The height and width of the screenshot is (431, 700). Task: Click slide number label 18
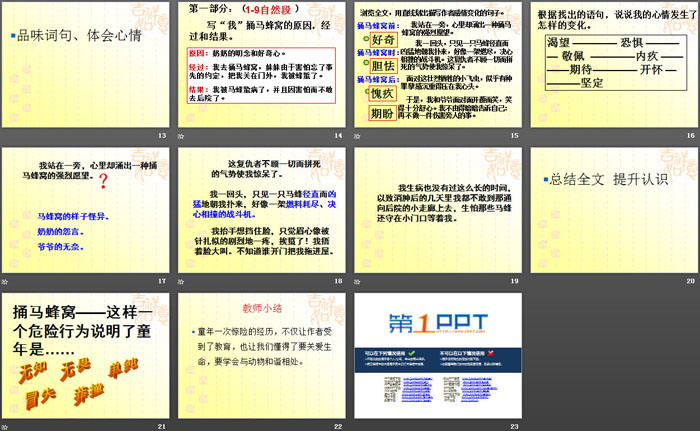pyautogui.click(x=338, y=281)
